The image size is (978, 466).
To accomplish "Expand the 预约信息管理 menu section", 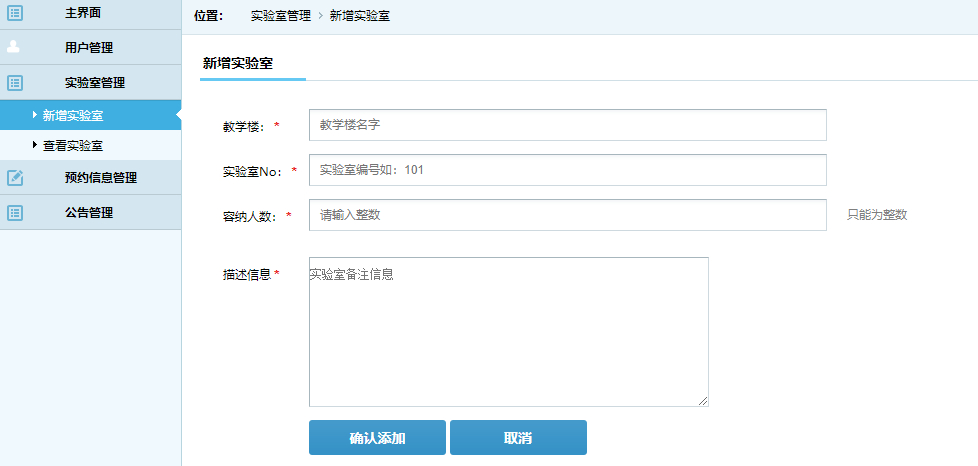I will coord(90,178).
